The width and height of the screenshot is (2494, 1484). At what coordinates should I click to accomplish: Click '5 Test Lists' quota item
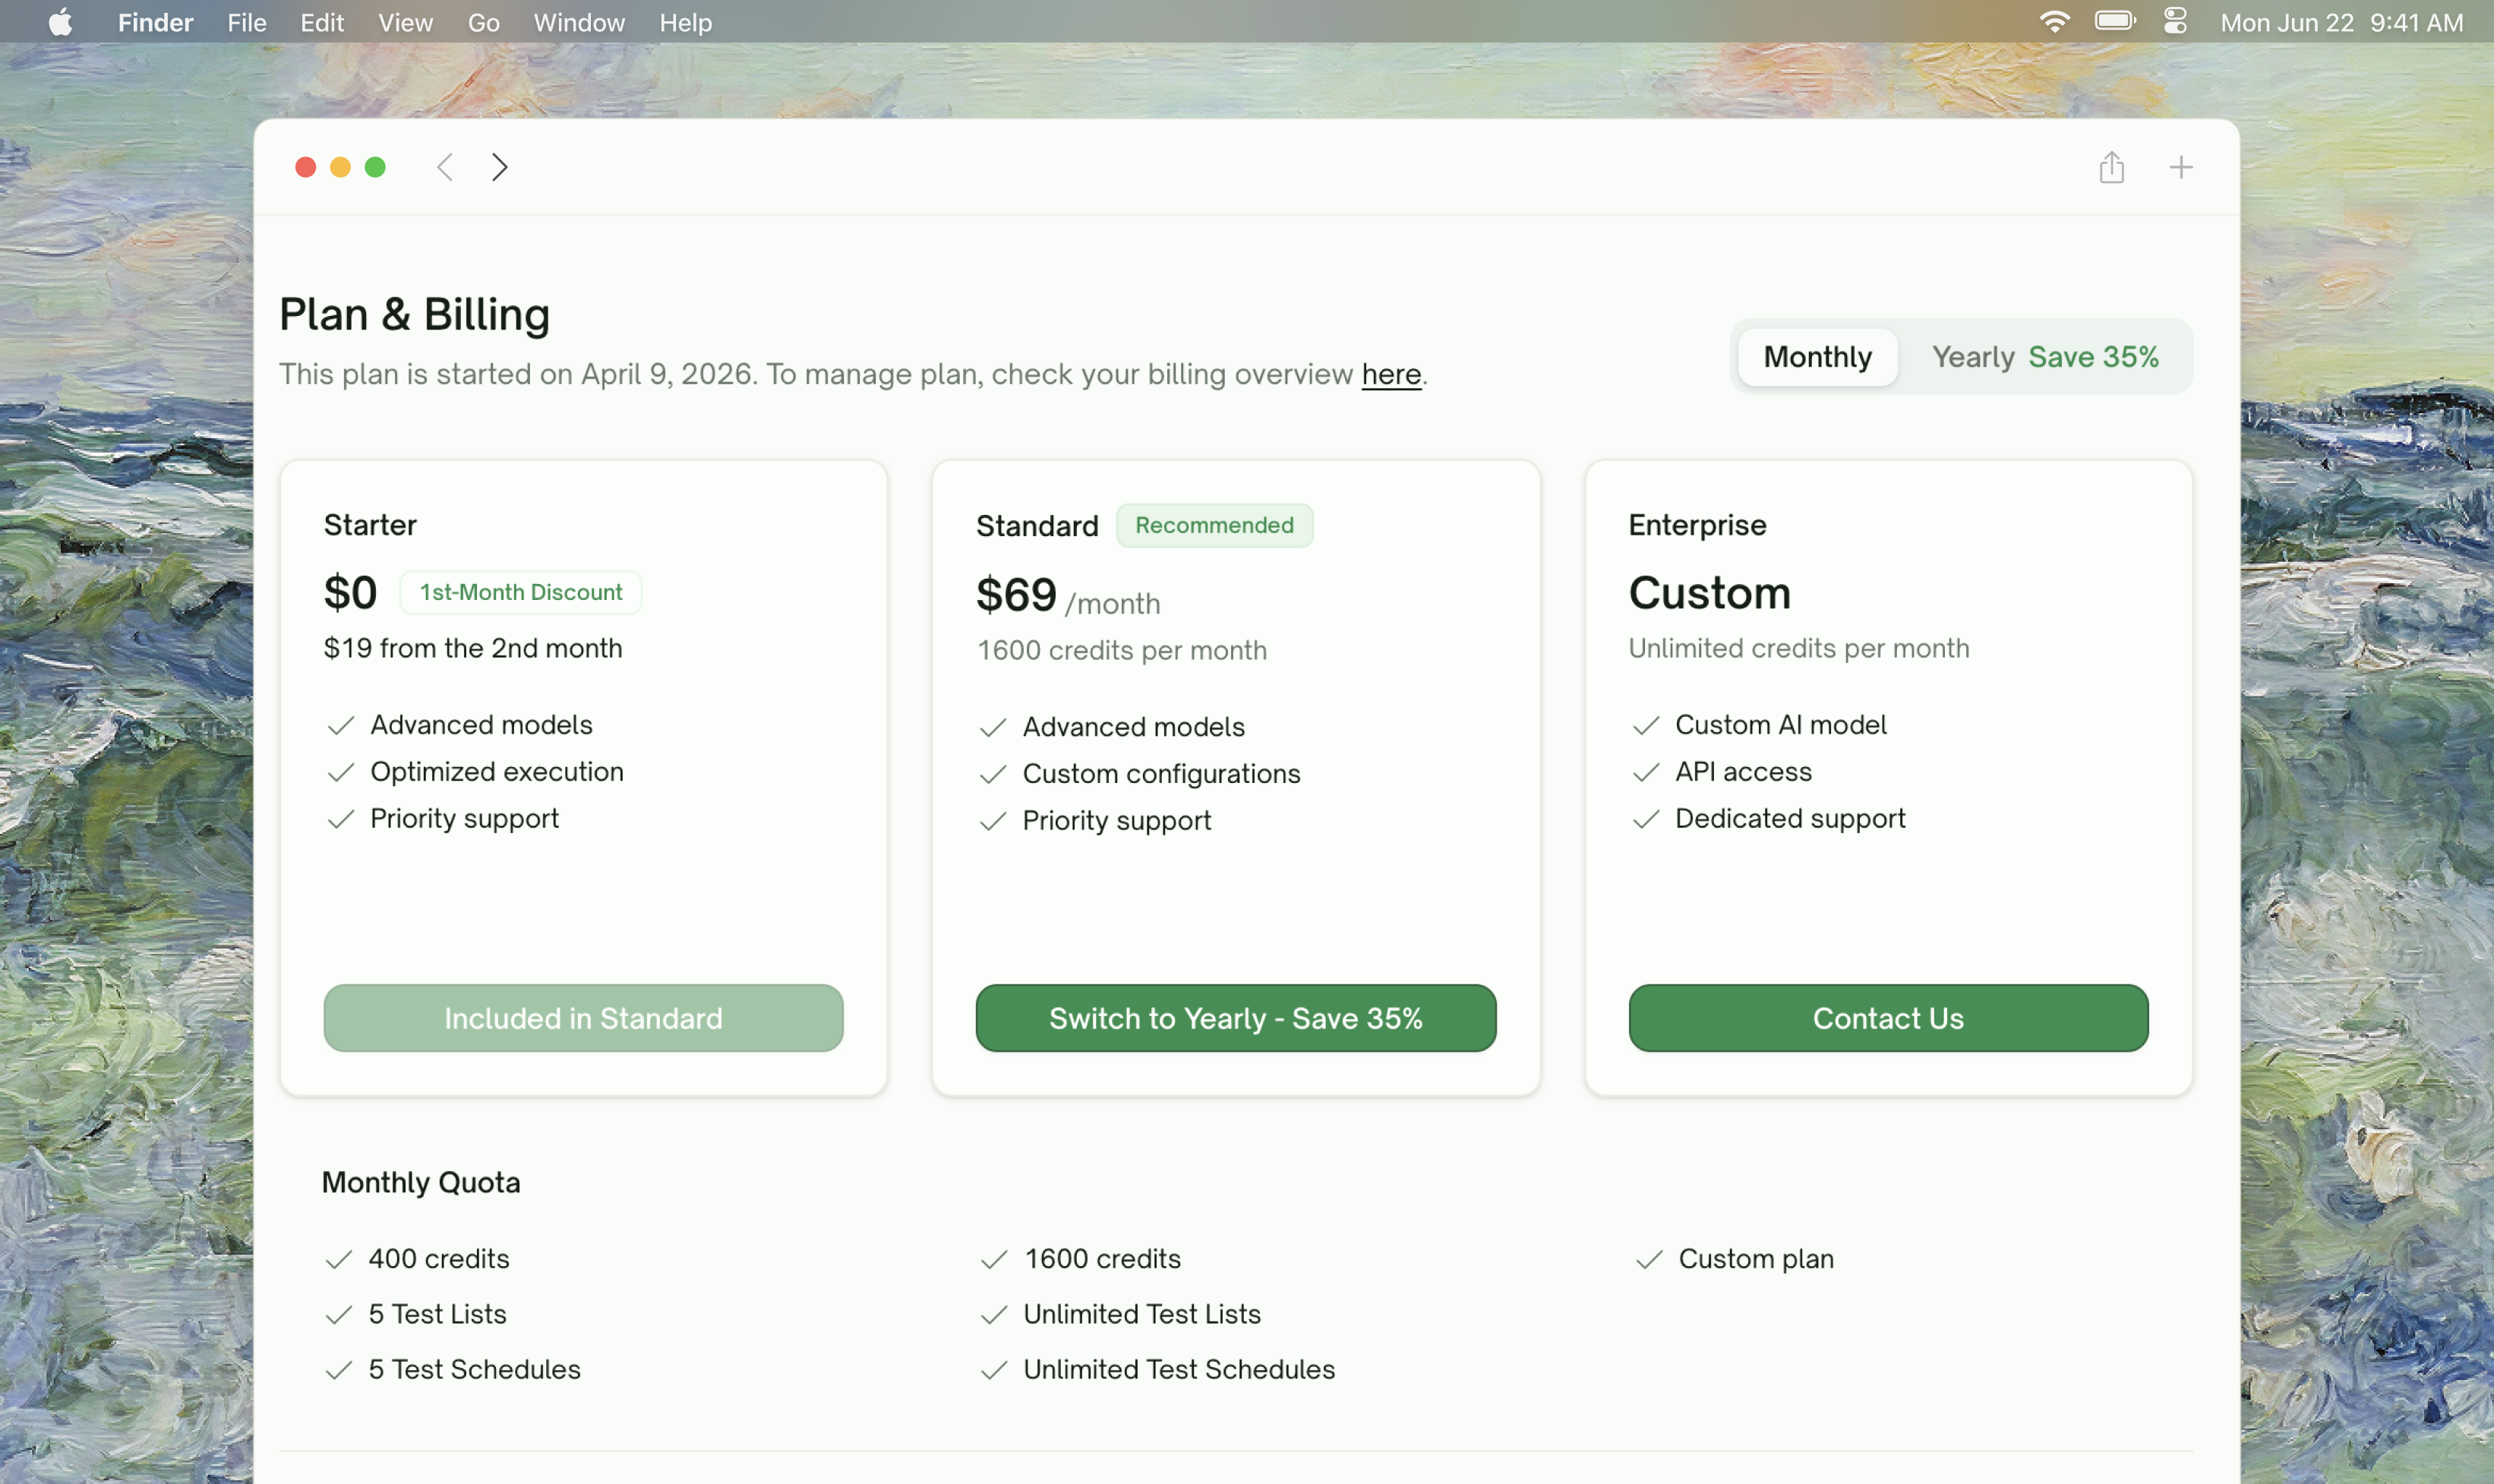tap(437, 1314)
